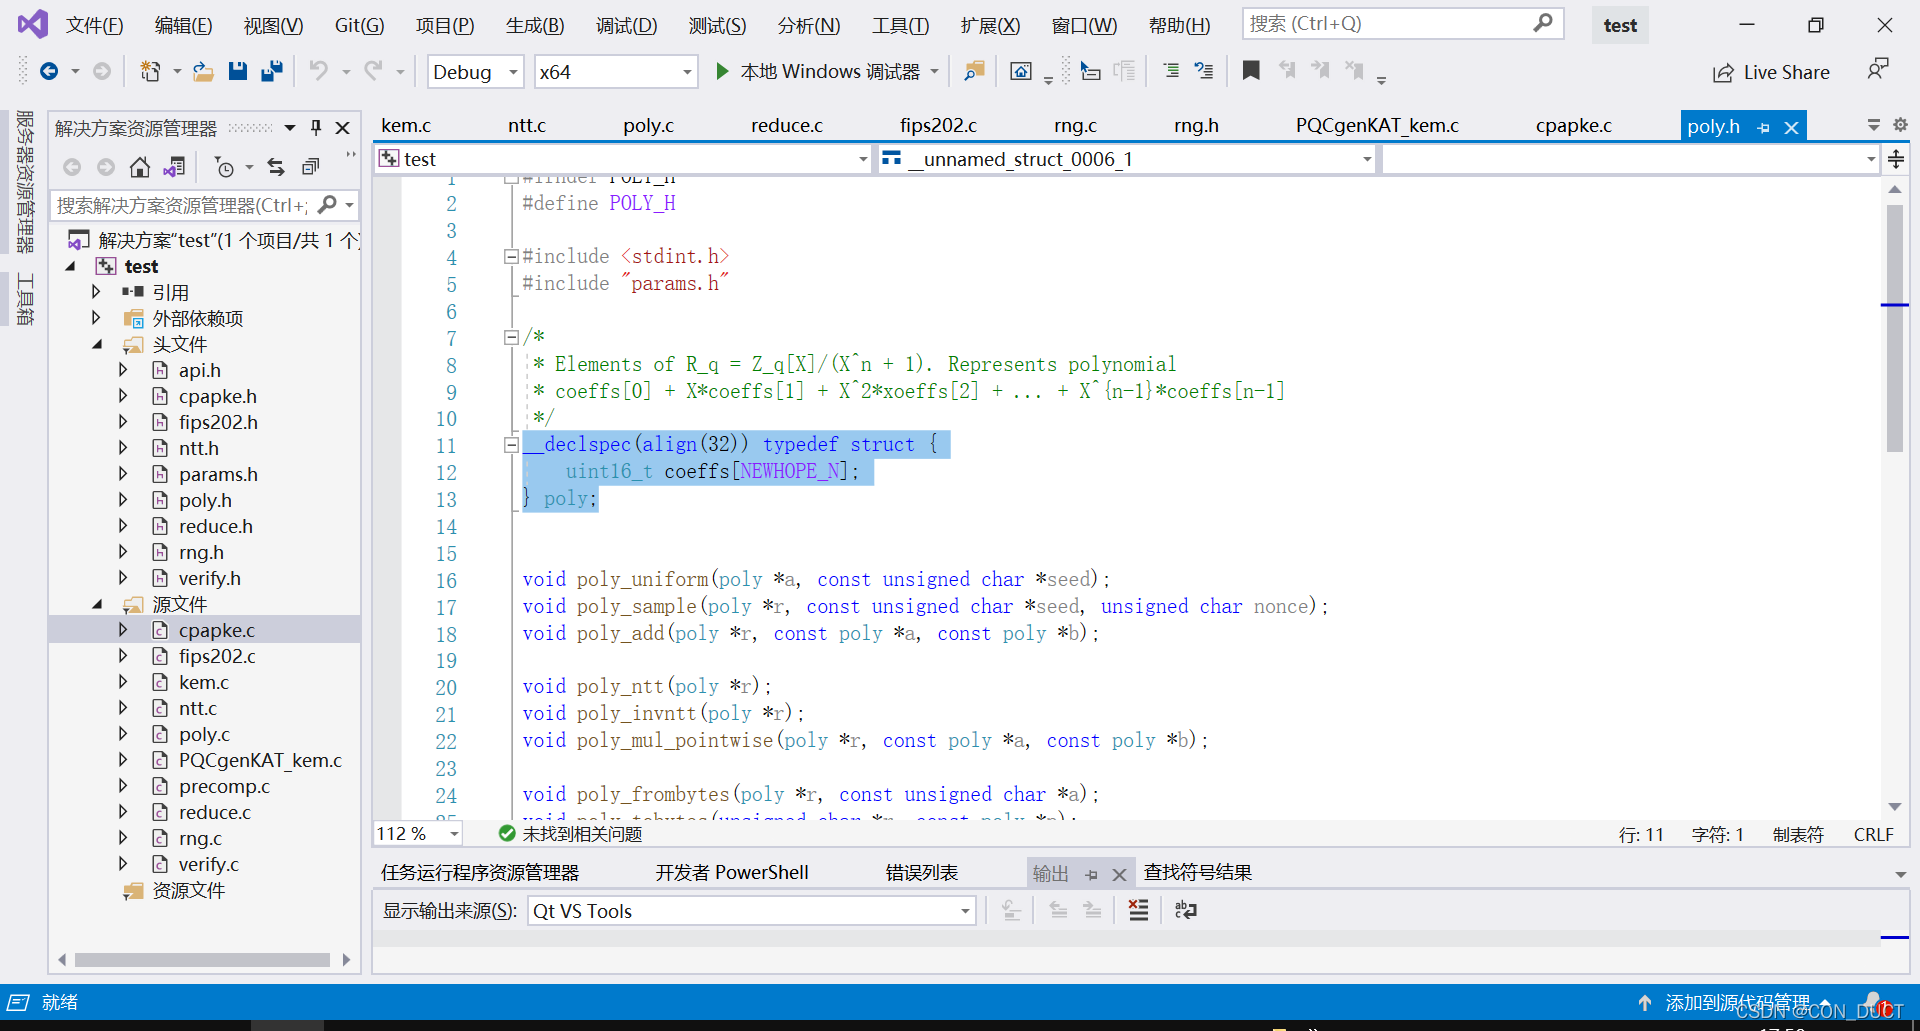The image size is (1920, 1031).
Task: Click the Solution Explorer horizontal scrollbar
Action: coord(203,960)
